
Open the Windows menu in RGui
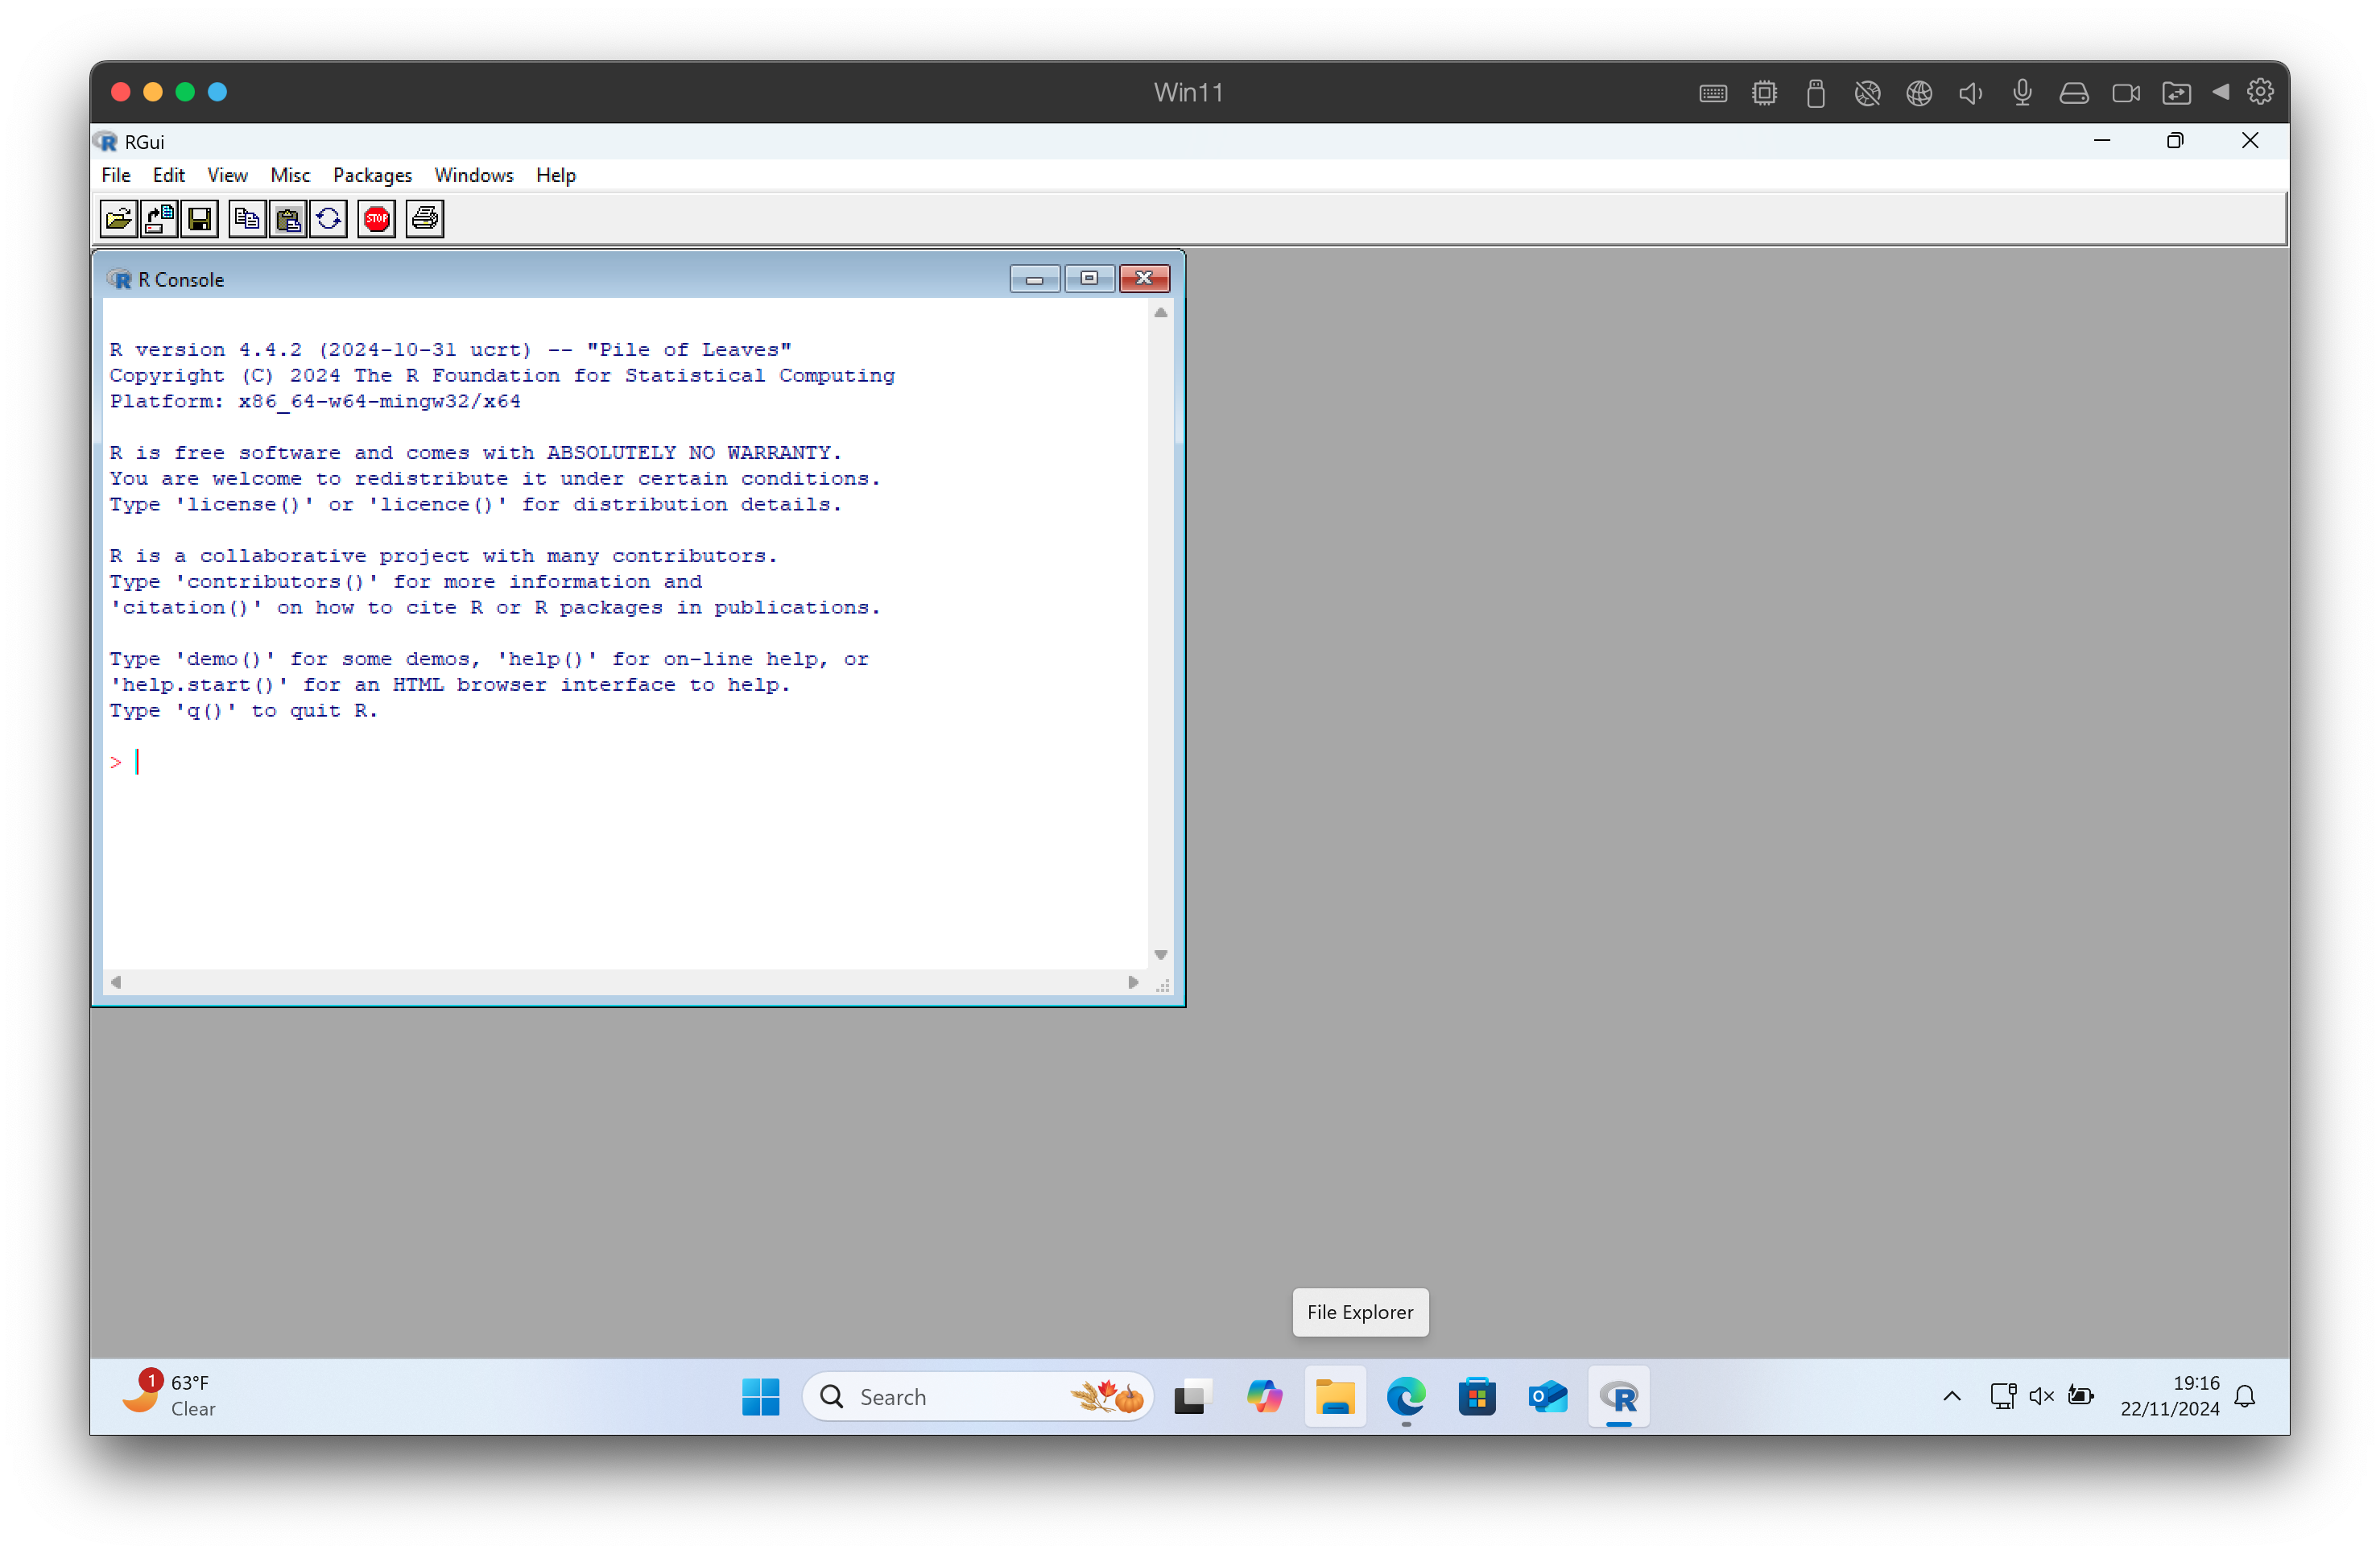tap(473, 175)
